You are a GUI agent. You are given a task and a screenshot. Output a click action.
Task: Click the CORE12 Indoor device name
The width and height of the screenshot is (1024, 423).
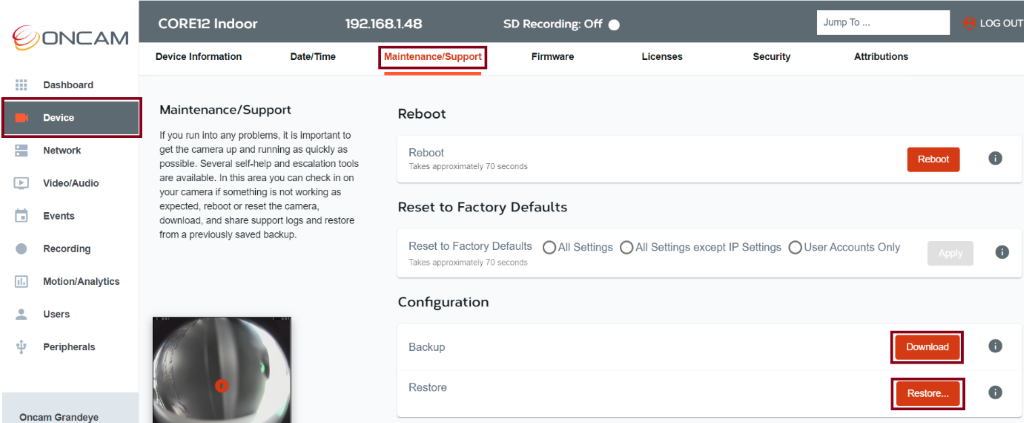click(x=208, y=24)
